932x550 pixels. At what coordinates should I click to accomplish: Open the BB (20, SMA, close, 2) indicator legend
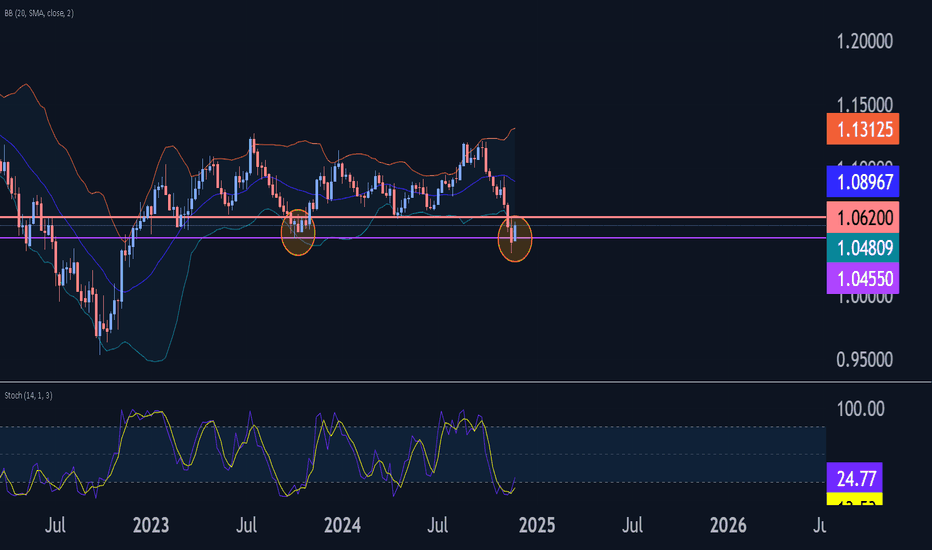click(x=39, y=13)
